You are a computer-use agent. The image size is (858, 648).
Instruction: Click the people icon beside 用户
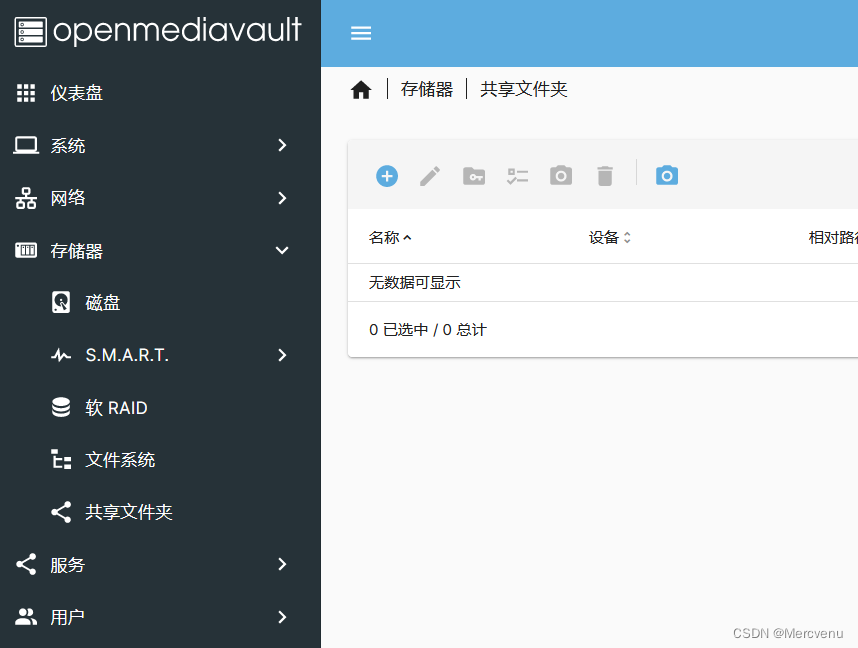(x=26, y=617)
